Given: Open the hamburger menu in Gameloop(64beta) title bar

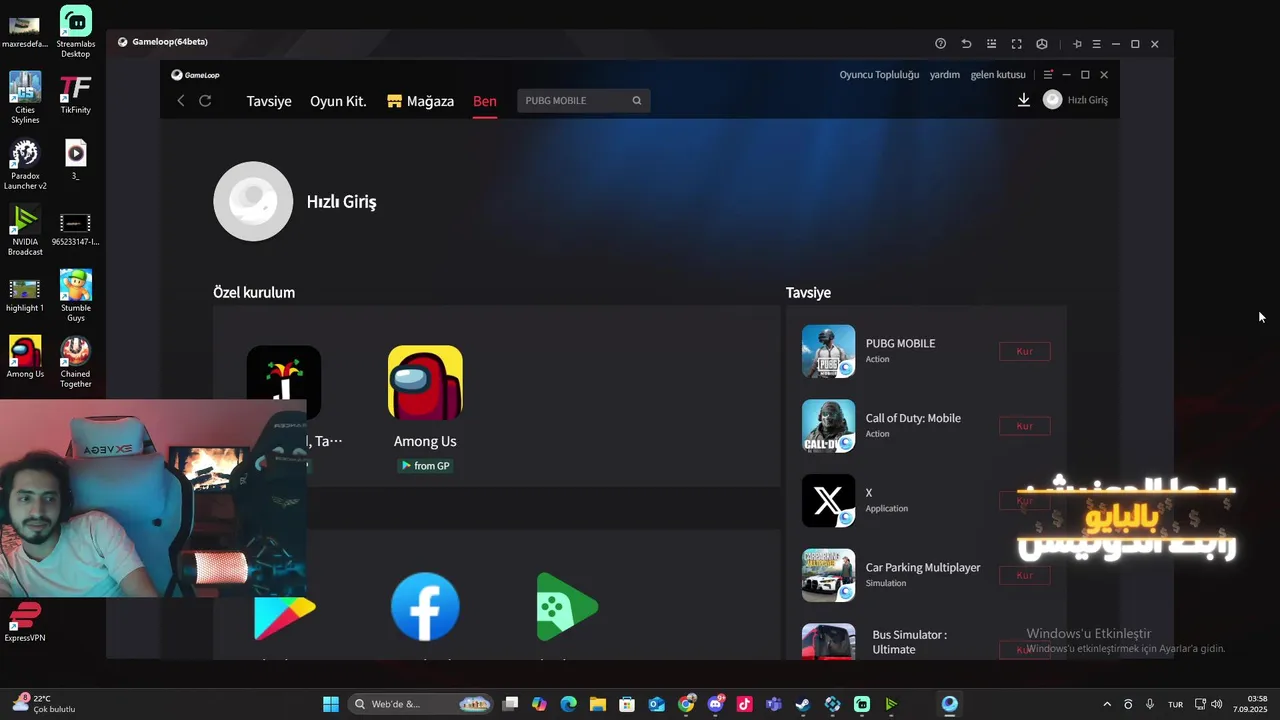Looking at the screenshot, I should [1096, 44].
